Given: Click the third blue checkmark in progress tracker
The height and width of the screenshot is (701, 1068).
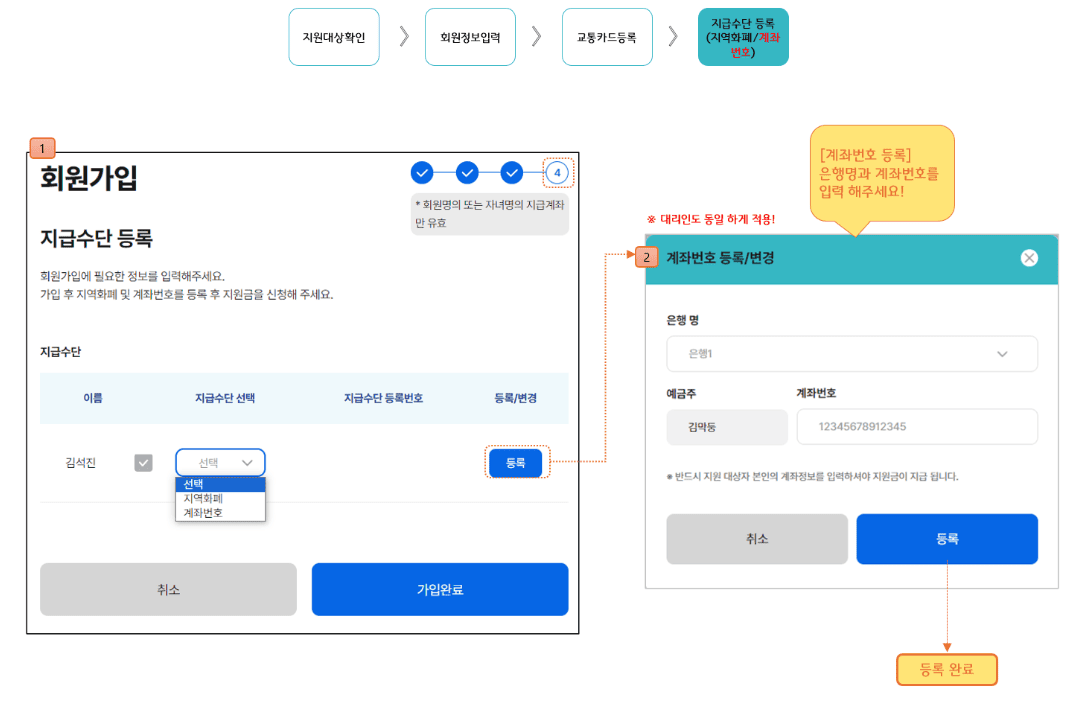Looking at the screenshot, I should coord(511,172).
